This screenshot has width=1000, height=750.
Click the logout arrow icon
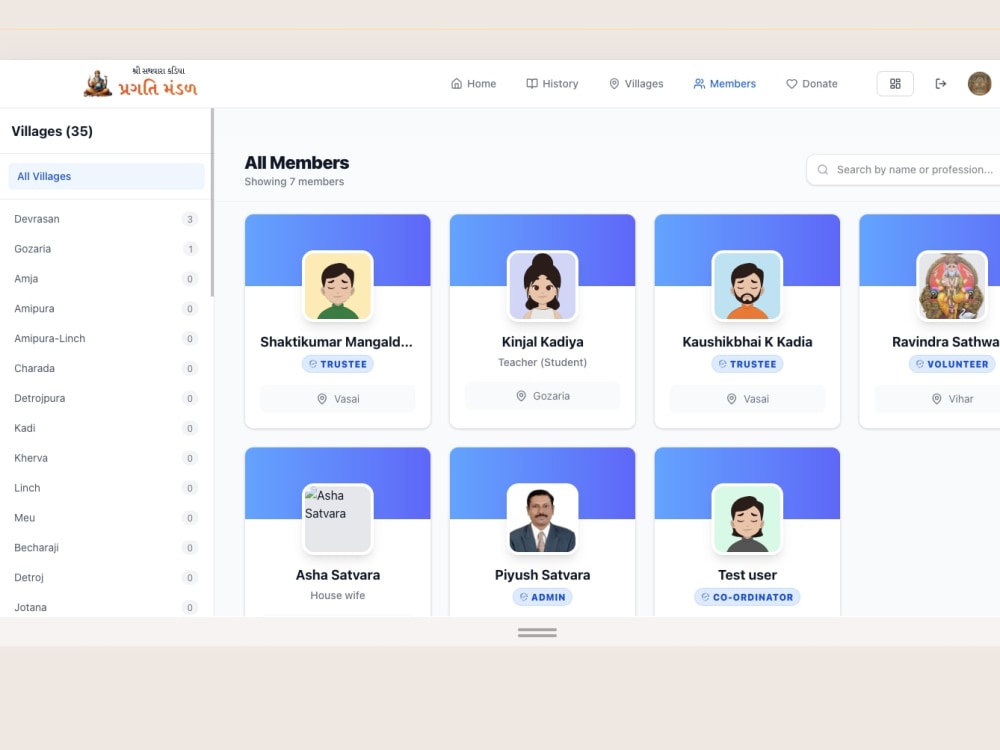(x=941, y=84)
